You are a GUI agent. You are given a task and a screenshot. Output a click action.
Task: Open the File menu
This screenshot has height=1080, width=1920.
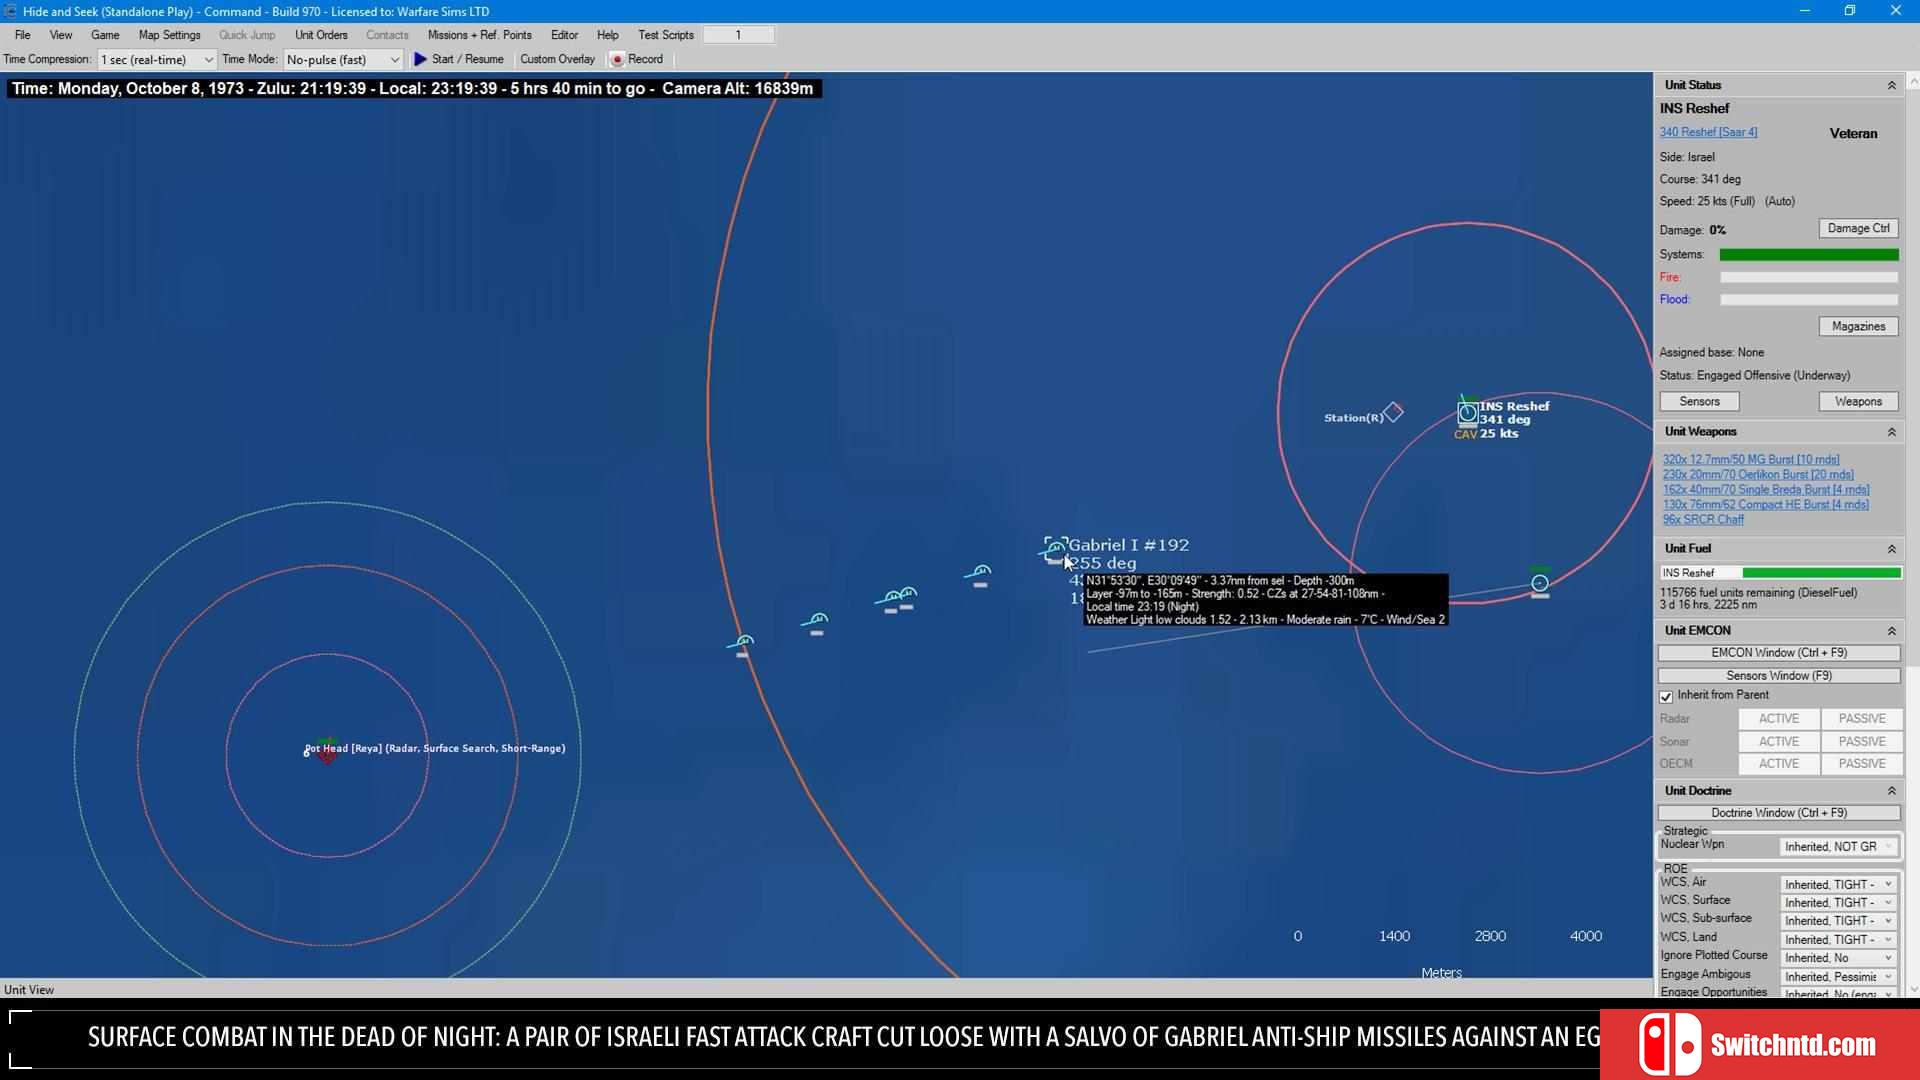[x=22, y=35]
